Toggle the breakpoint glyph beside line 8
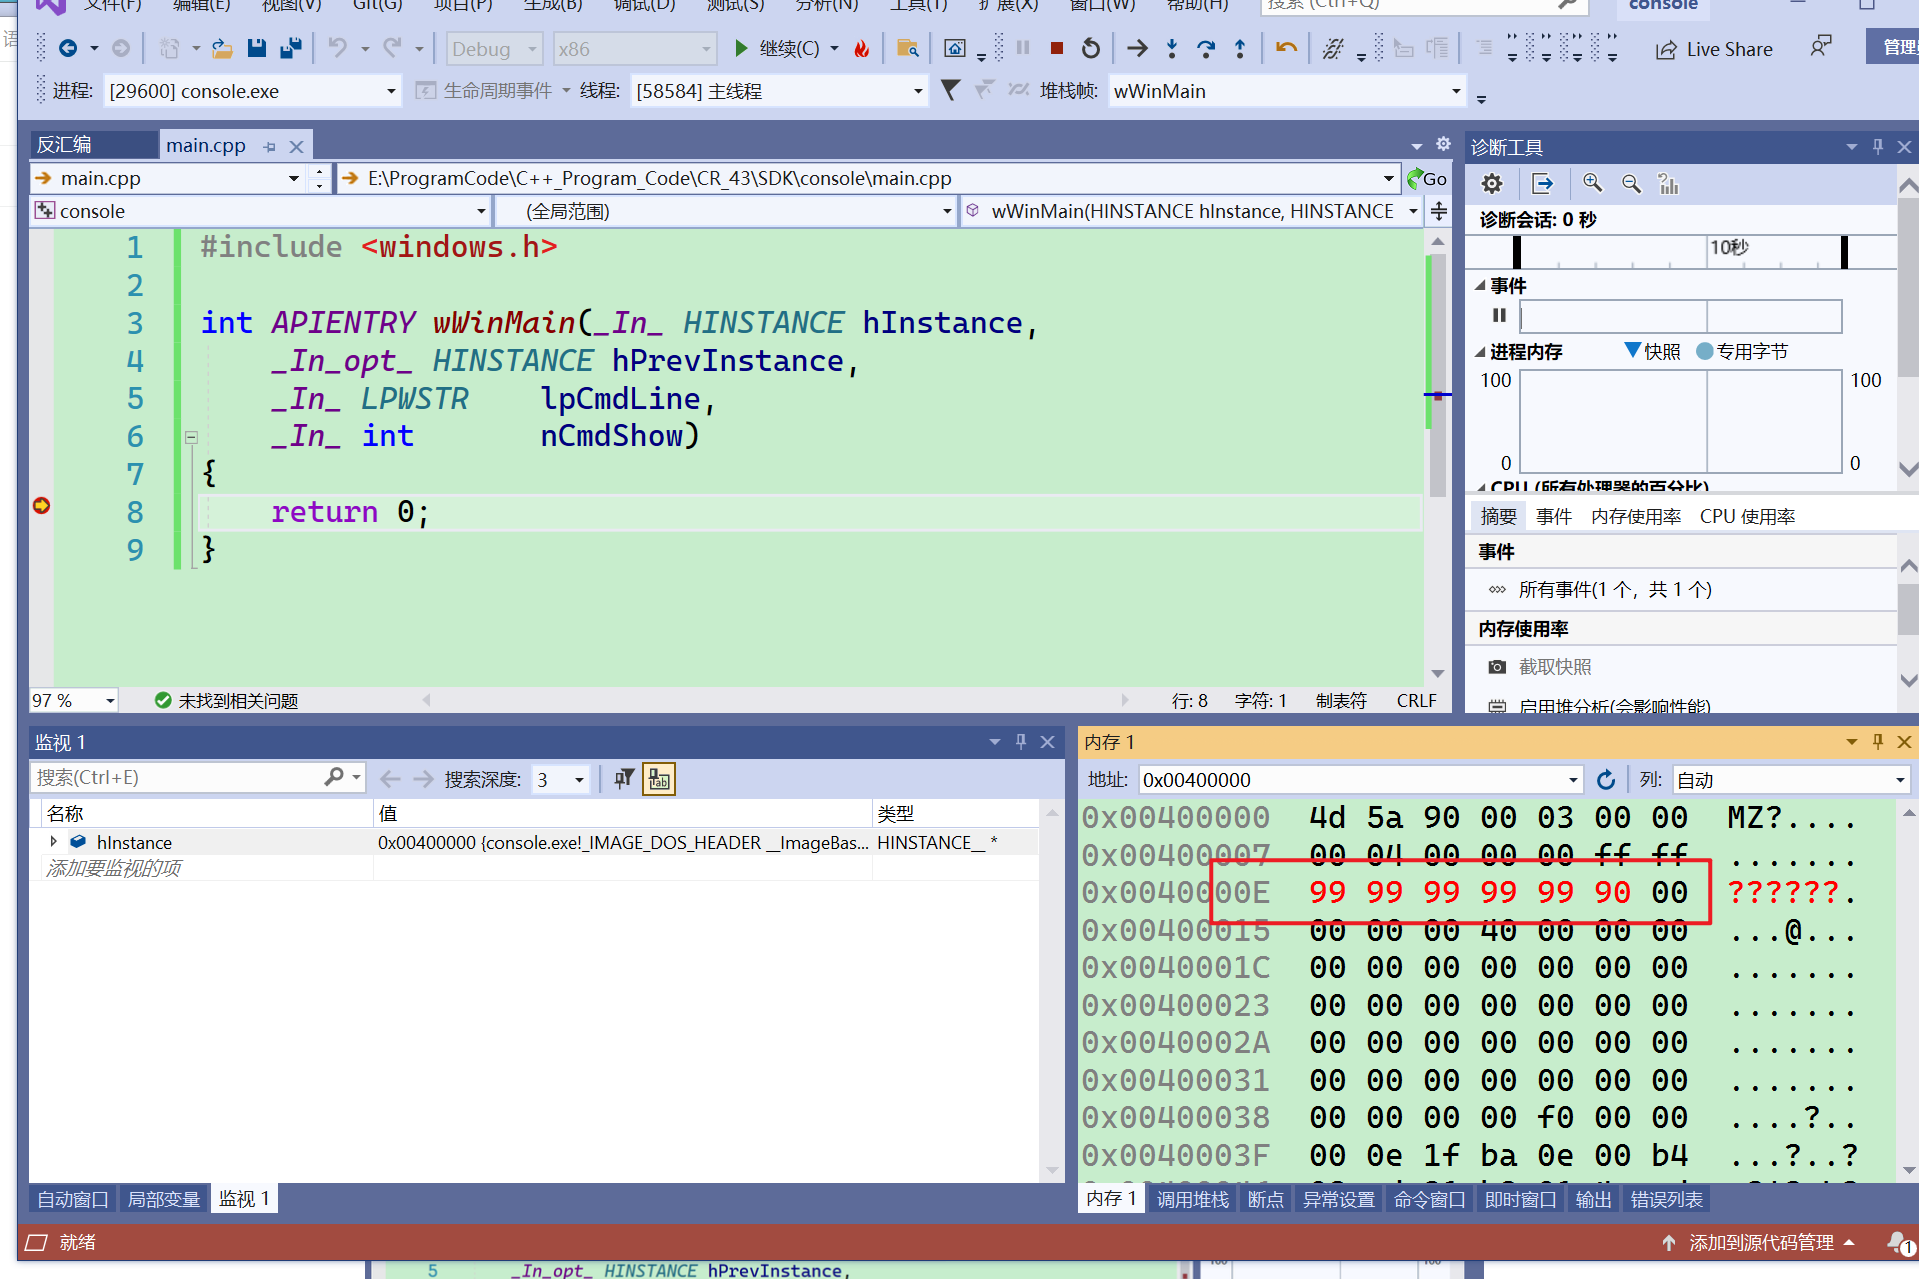Viewport: 1919px width, 1279px height. (41, 506)
